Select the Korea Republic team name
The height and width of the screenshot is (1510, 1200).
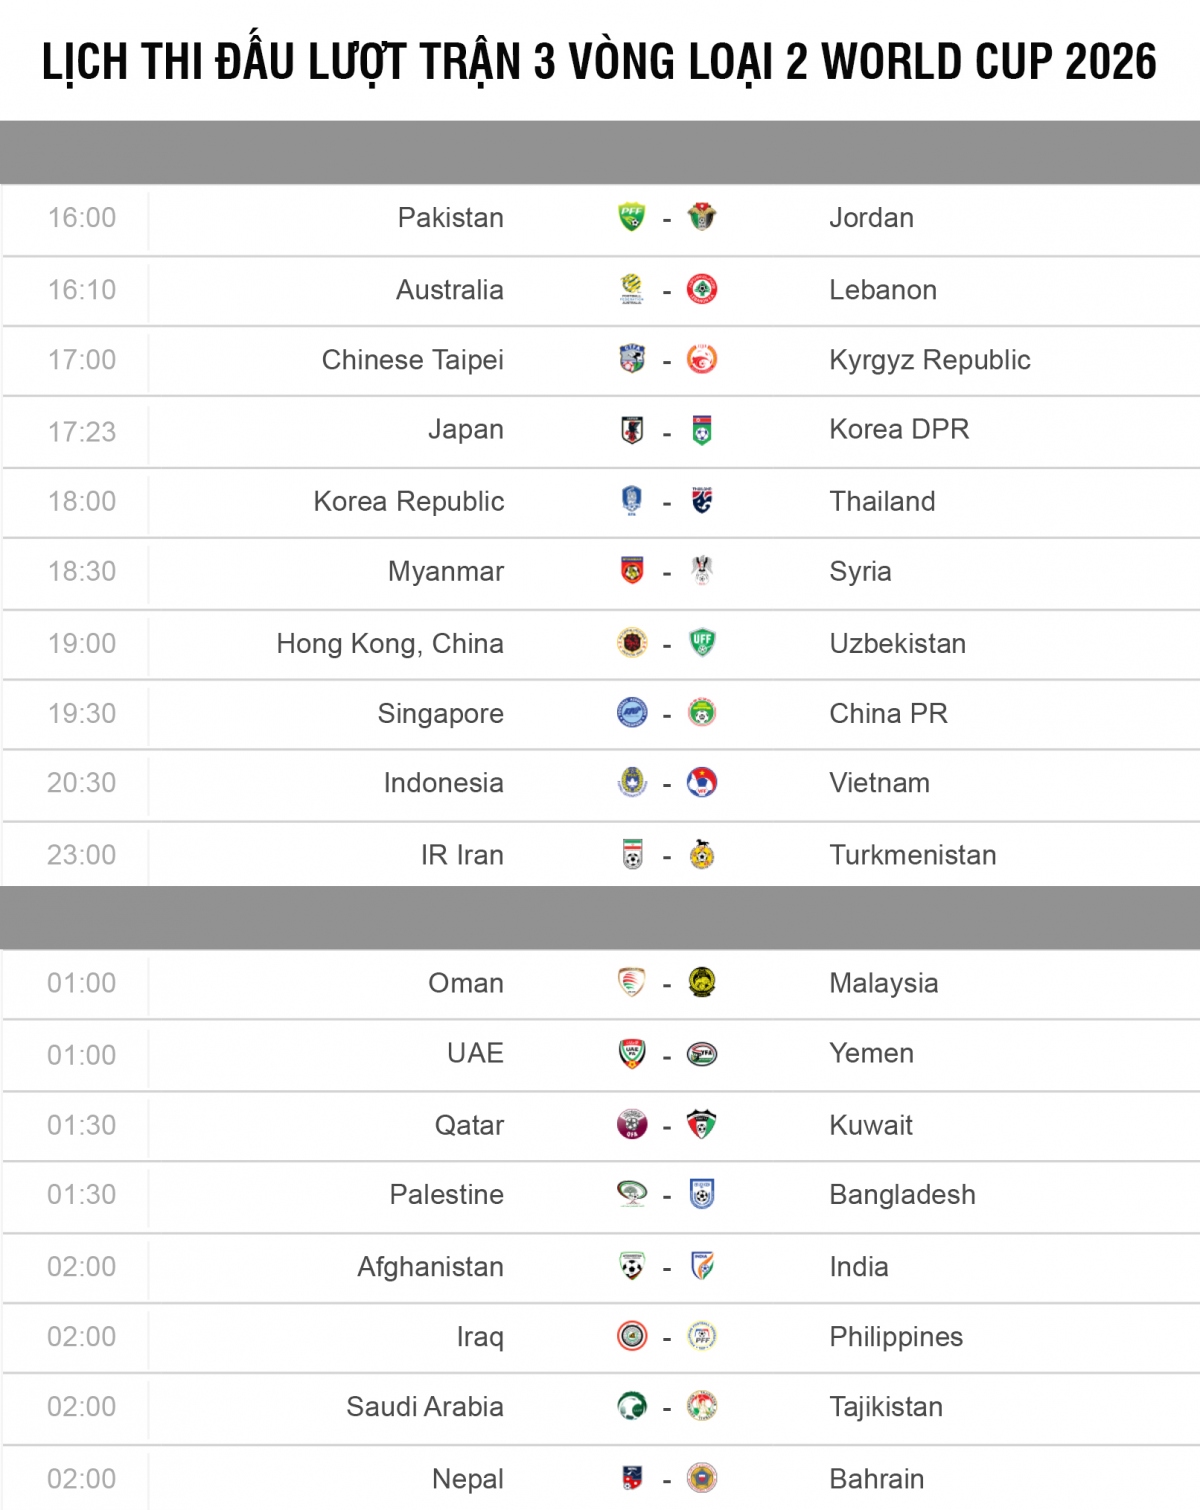[408, 501]
